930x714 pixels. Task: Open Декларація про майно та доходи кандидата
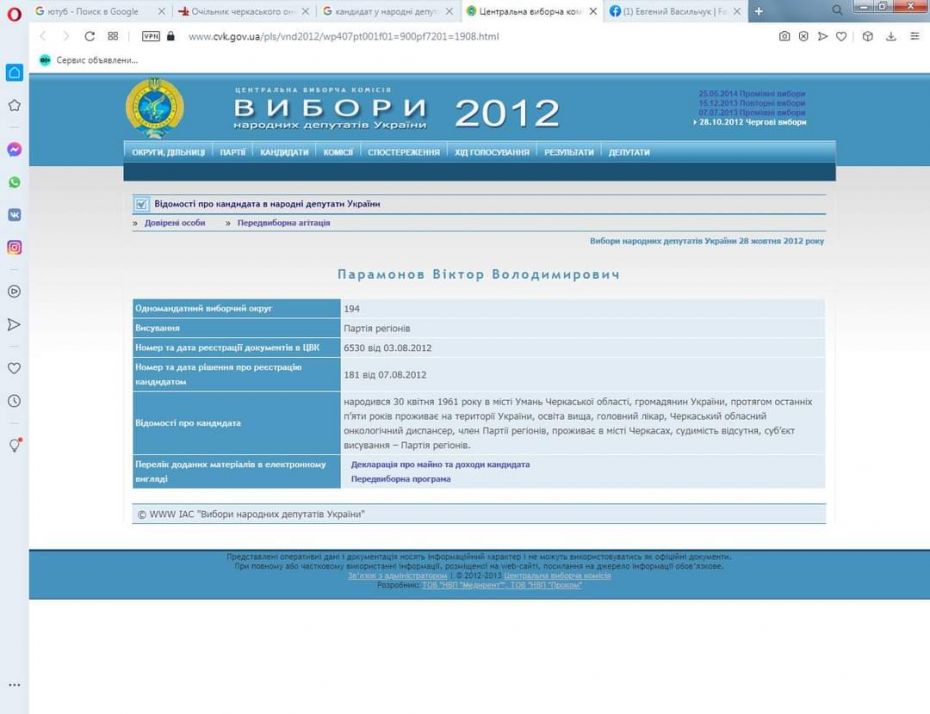pos(440,464)
